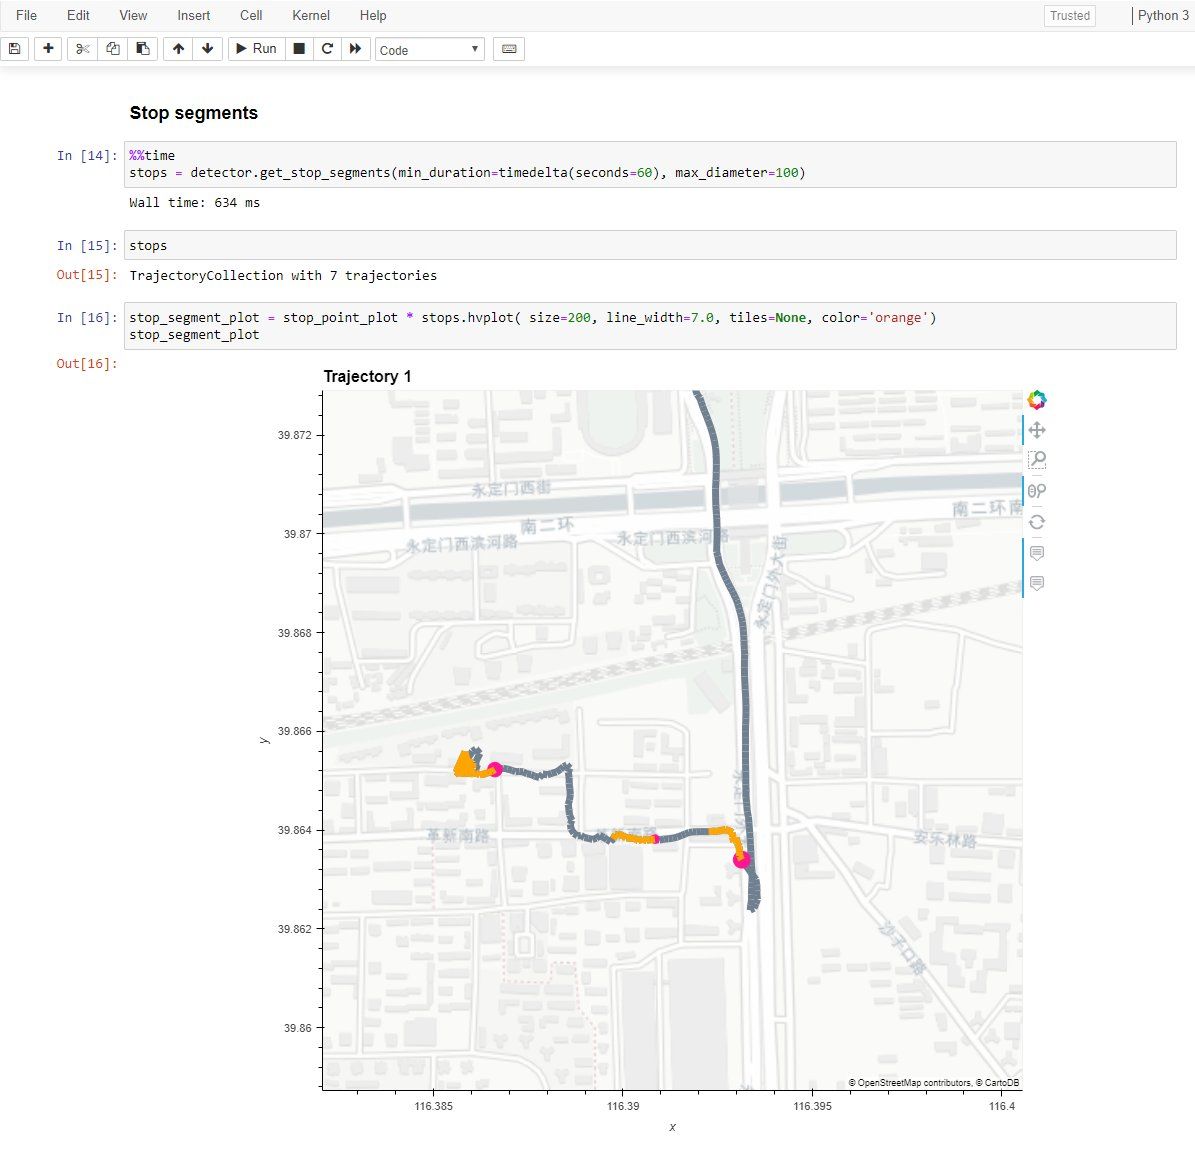This screenshot has width=1195, height=1149.
Task: Open the command palette keyboard icon
Action: (509, 49)
